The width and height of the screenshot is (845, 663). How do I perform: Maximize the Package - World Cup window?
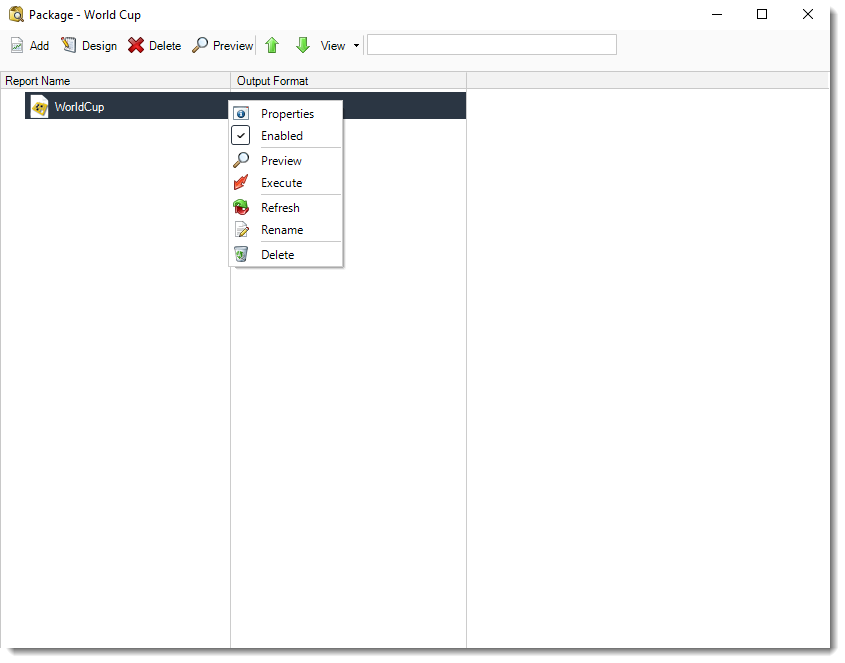tap(762, 15)
